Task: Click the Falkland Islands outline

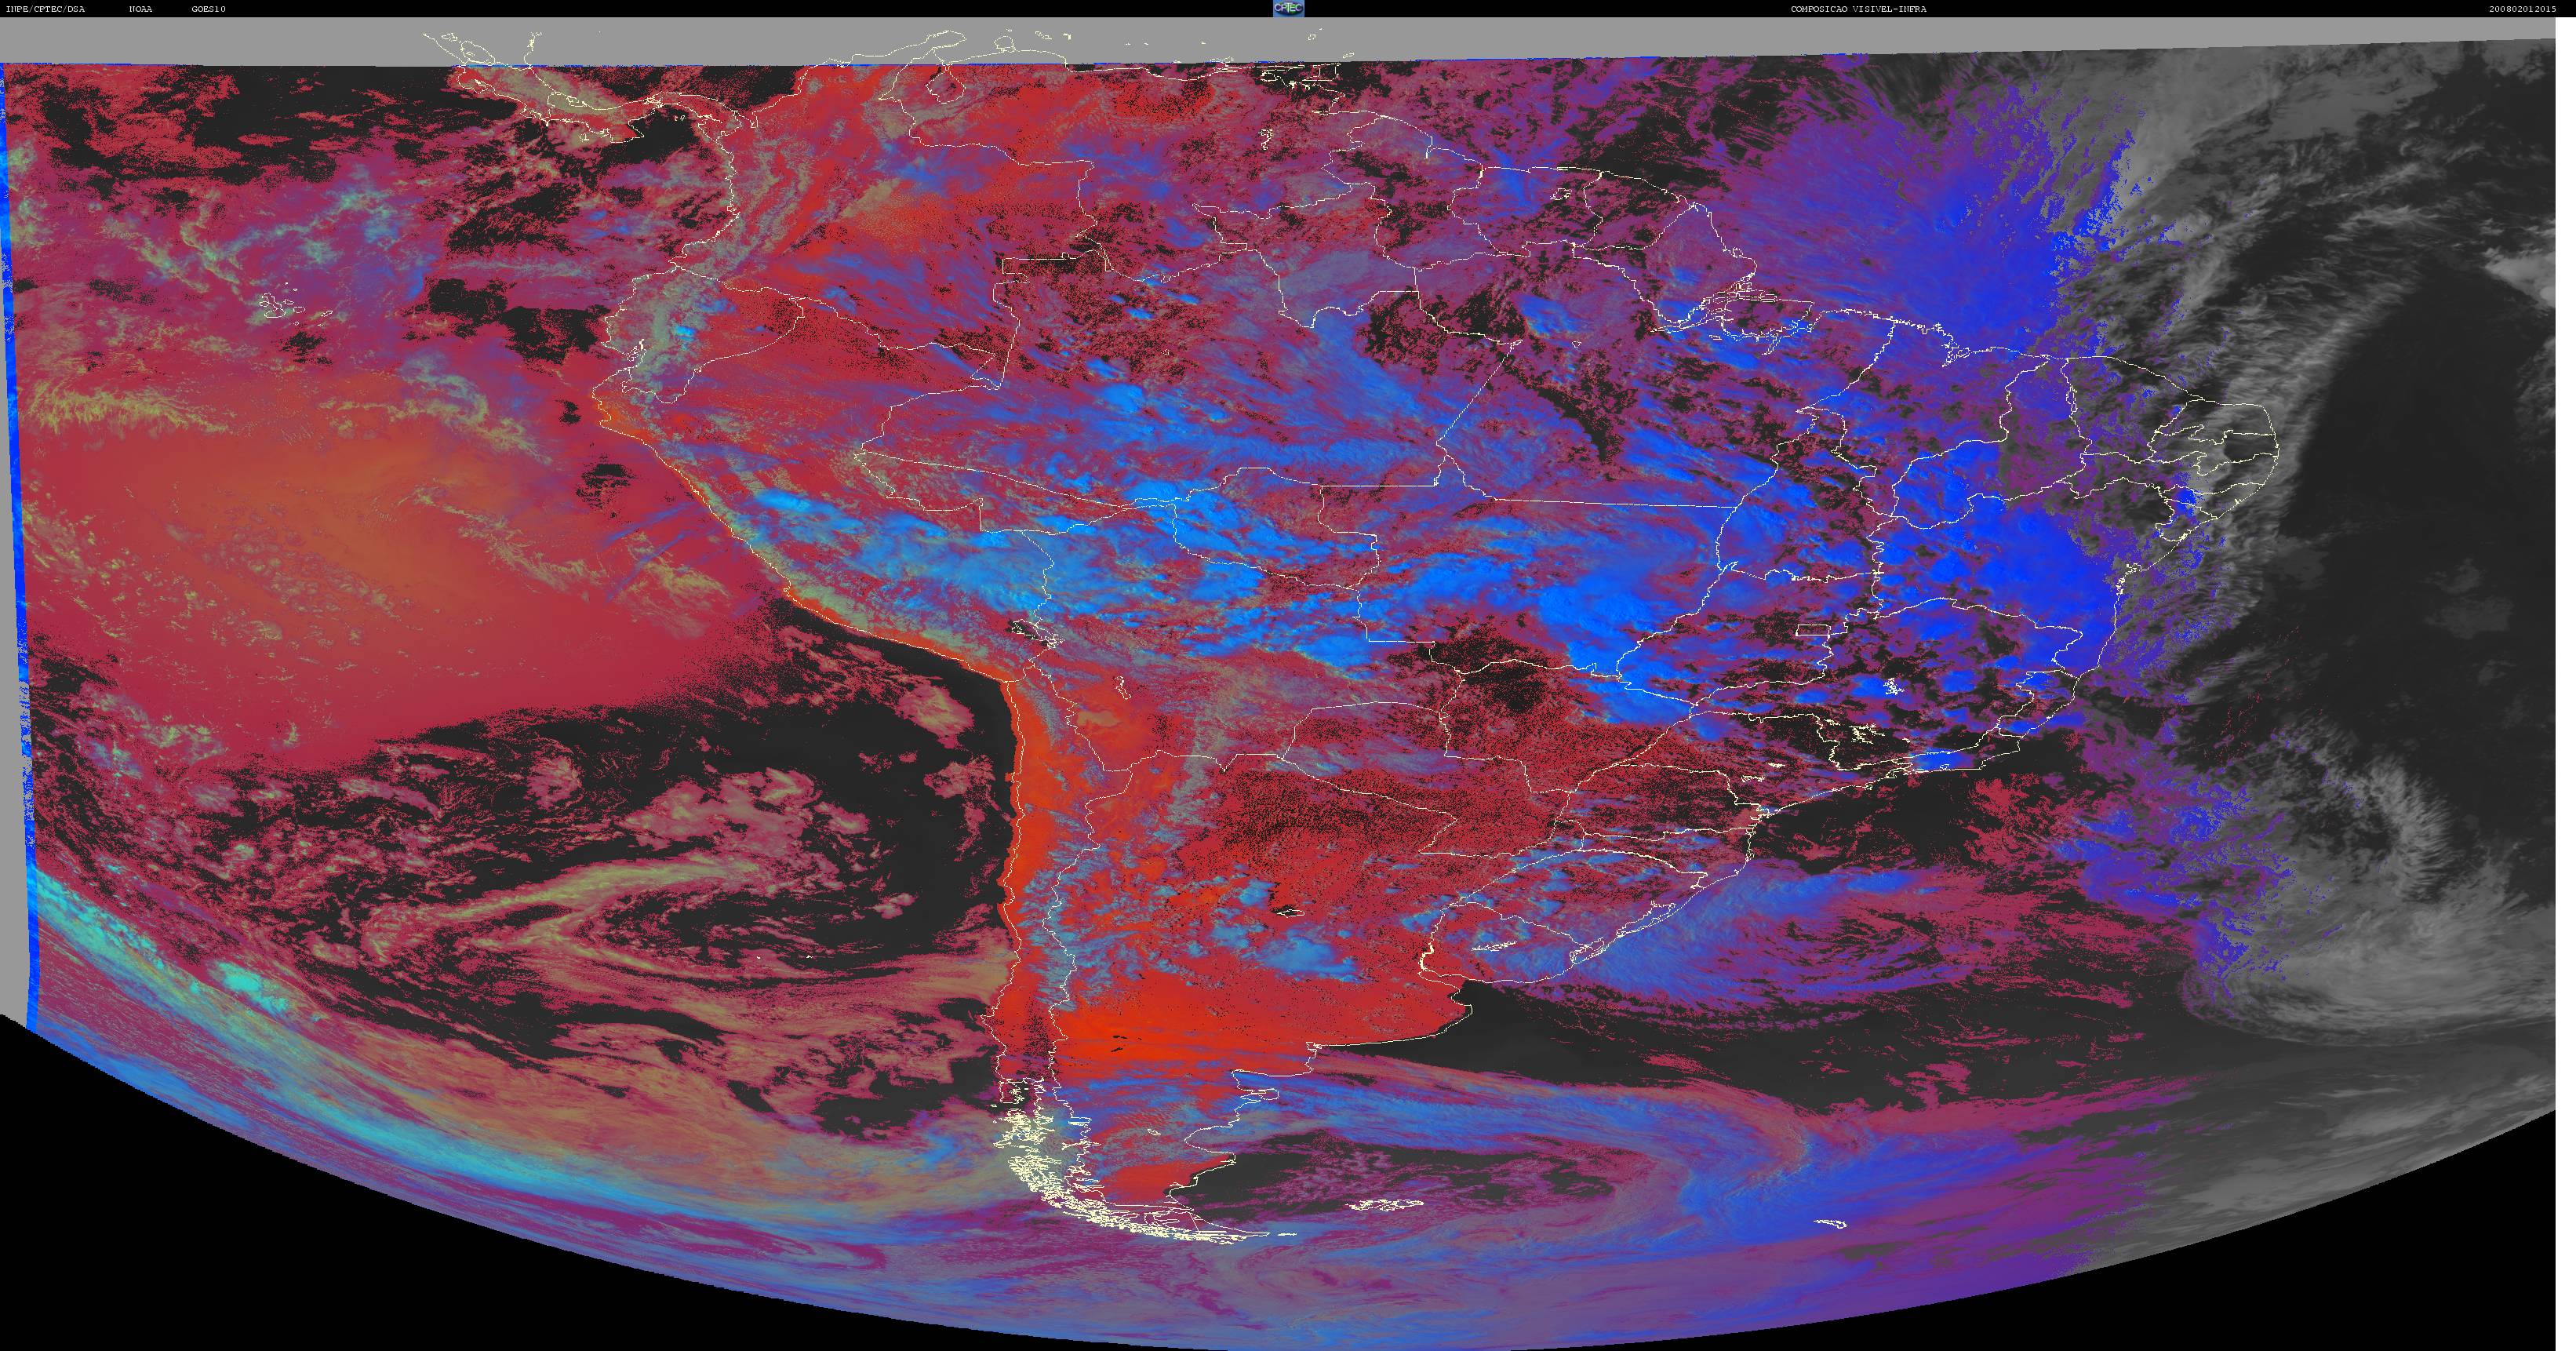Action: click(1385, 1206)
